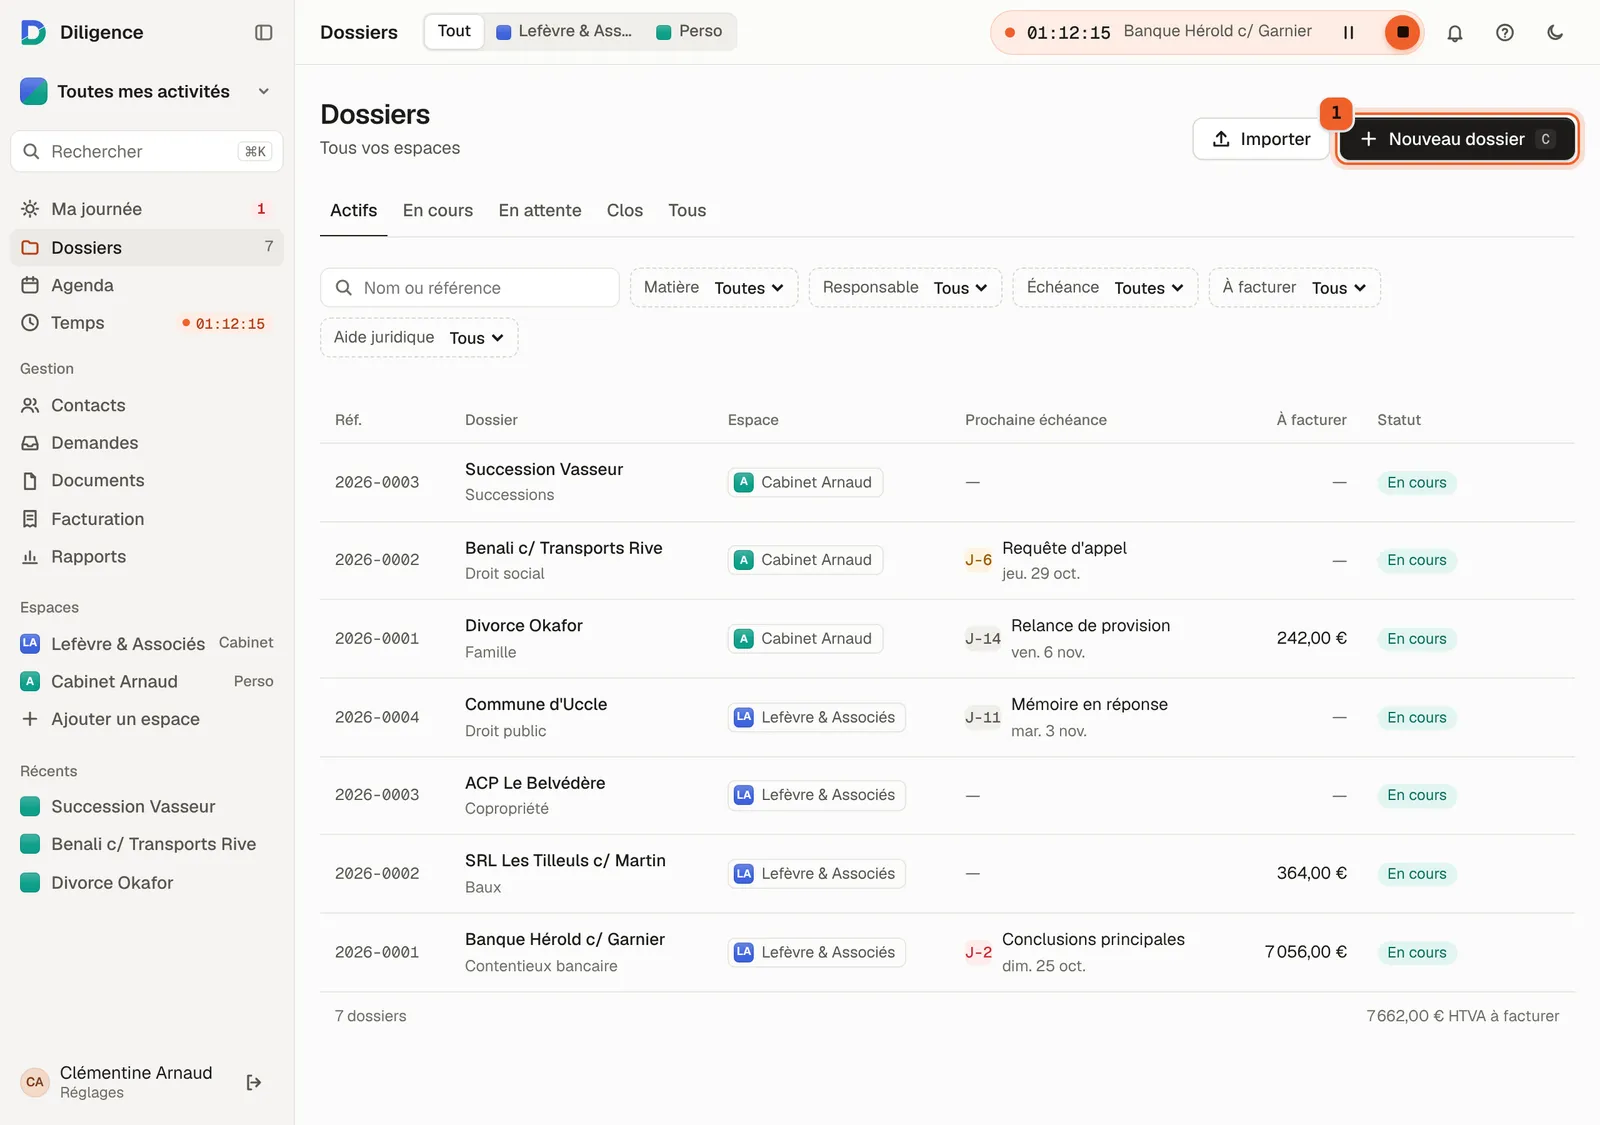Stop the timer with the red button
Viewport: 1600px width, 1125px height.
pos(1402,32)
